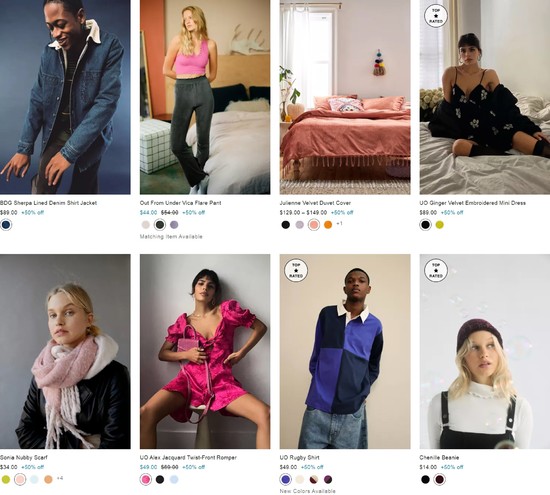
Task: Expand +4 more colors for Sonia Nubby Scarf
Action: 60,478
